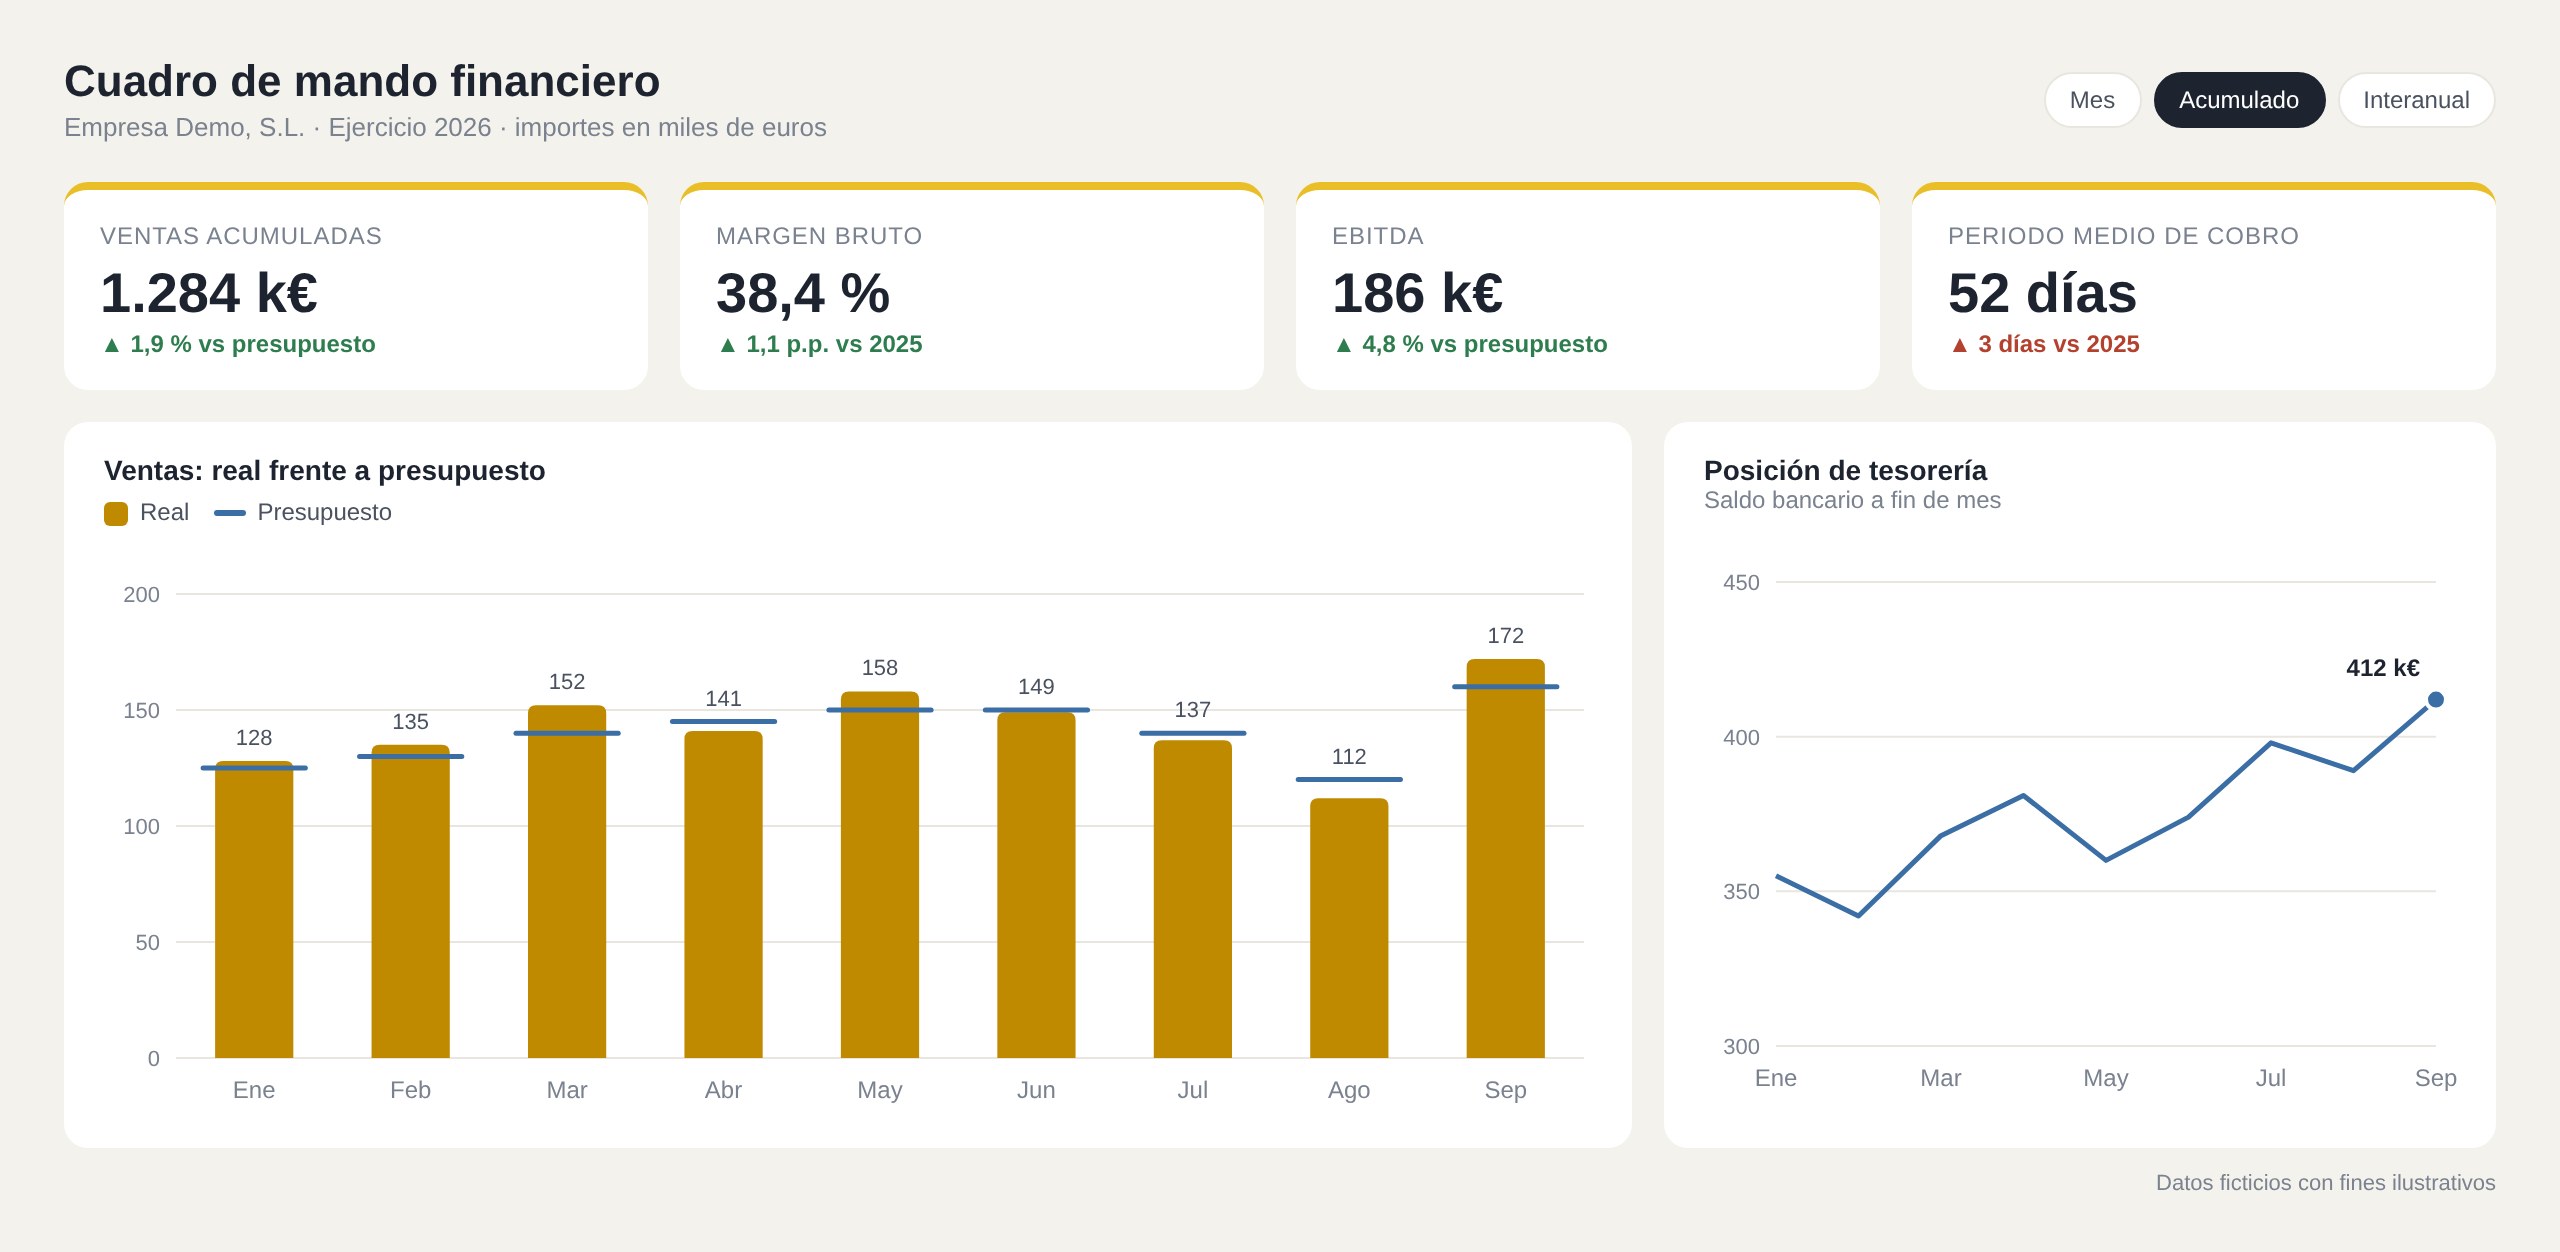
Task: Click the Ago budget line marker
Action: (1349, 779)
